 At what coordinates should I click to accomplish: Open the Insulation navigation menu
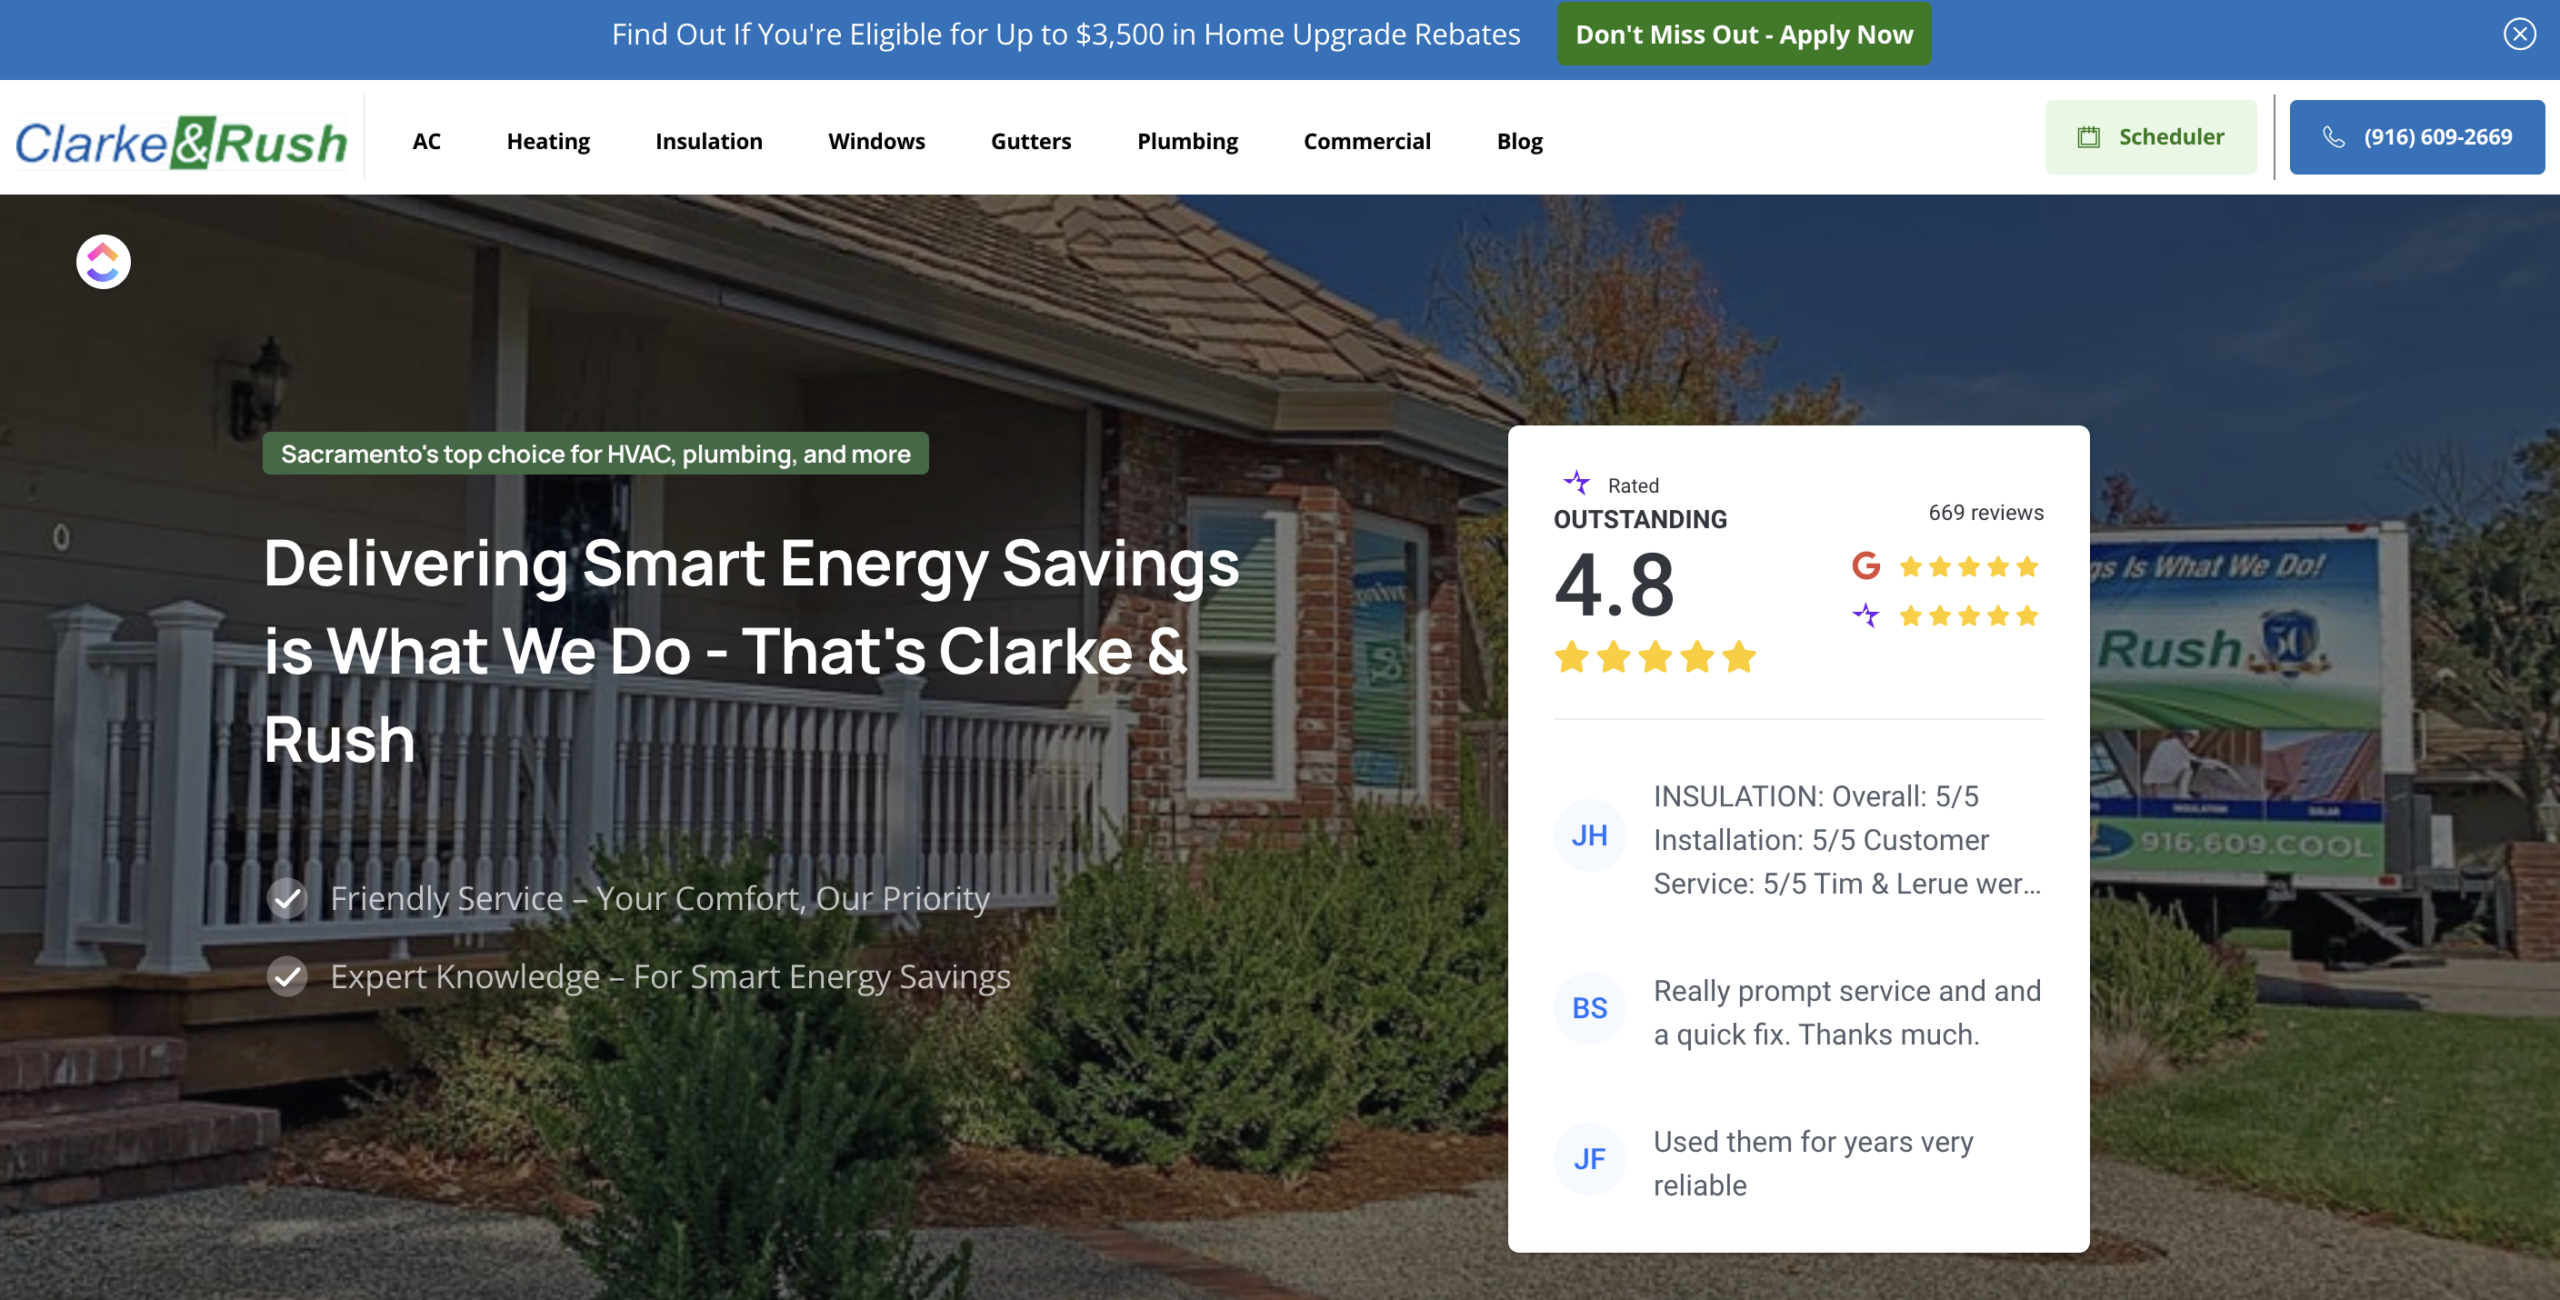pyautogui.click(x=708, y=141)
